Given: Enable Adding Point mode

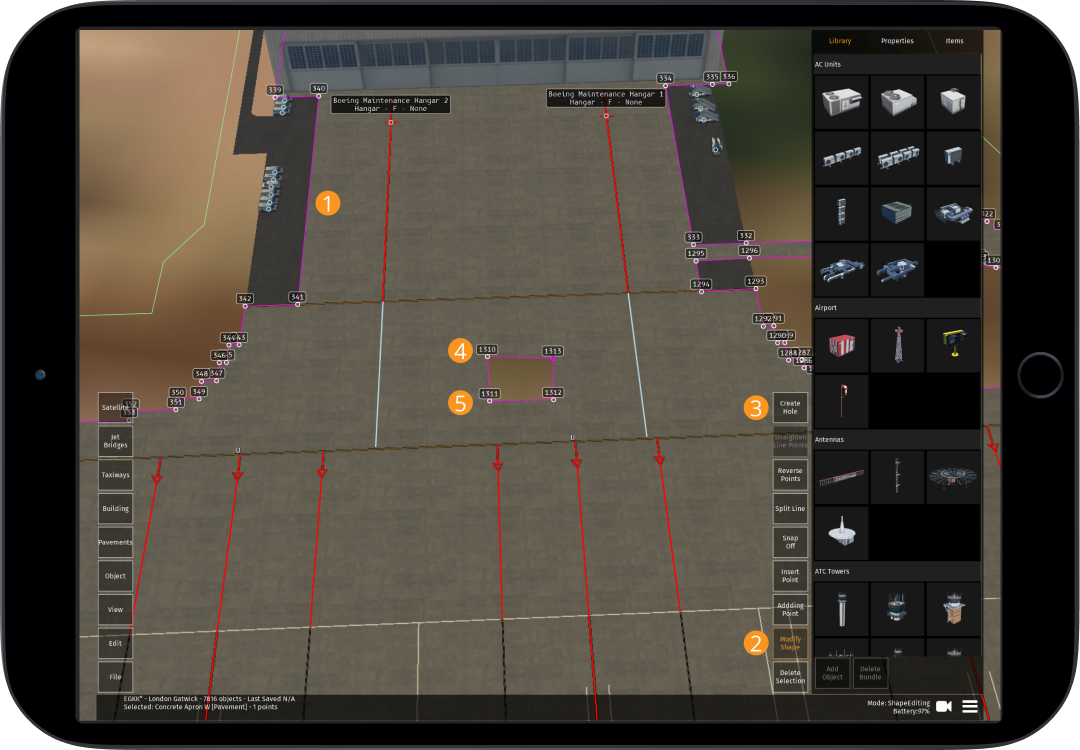Looking at the screenshot, I should coord(789,610).
